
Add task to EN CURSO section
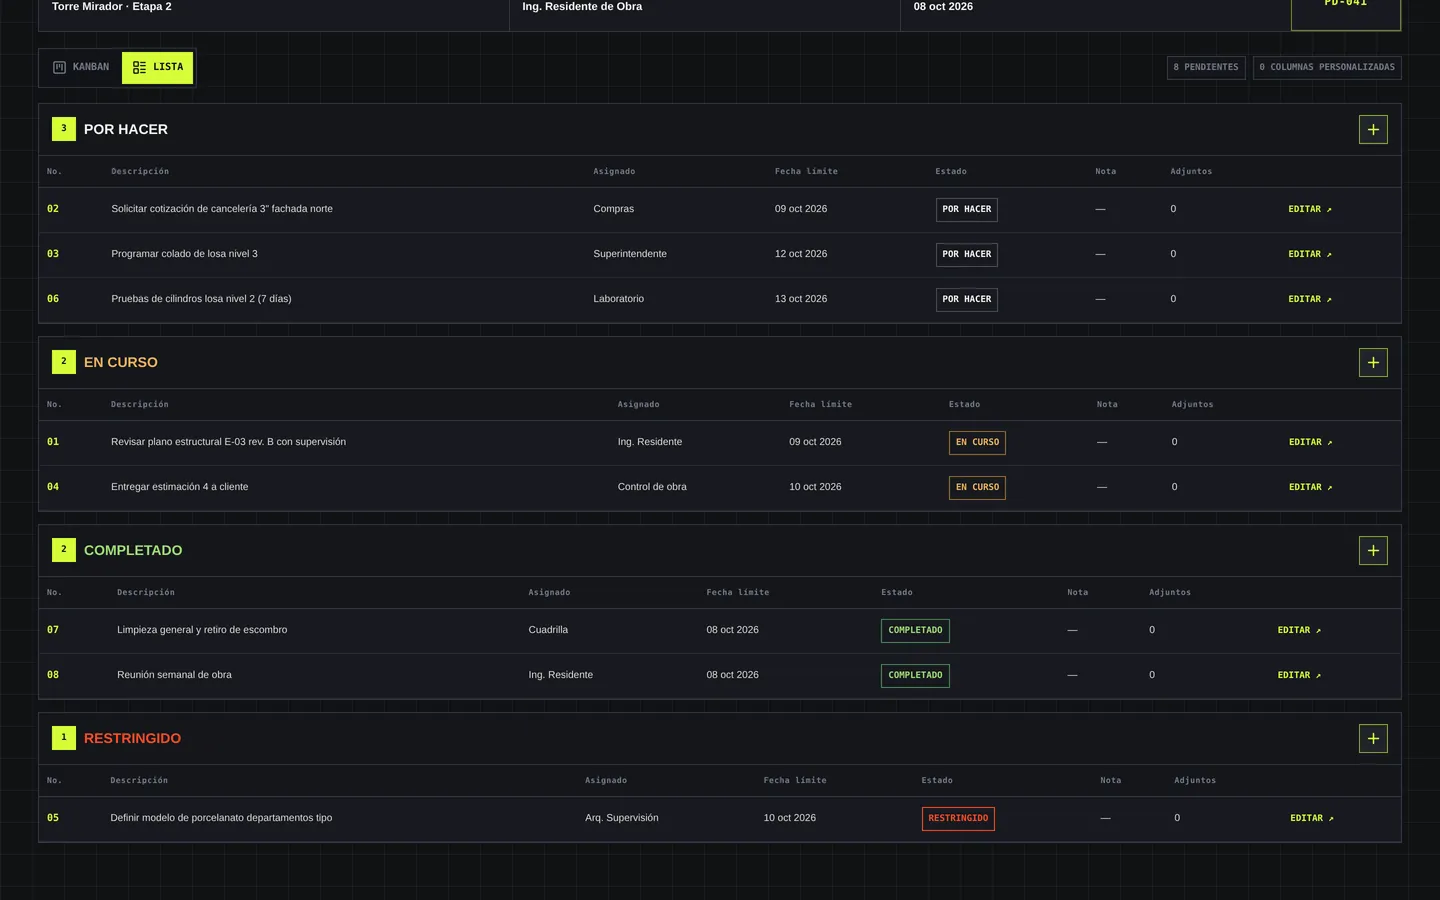pyautogui.click(x=1373, y=363)
